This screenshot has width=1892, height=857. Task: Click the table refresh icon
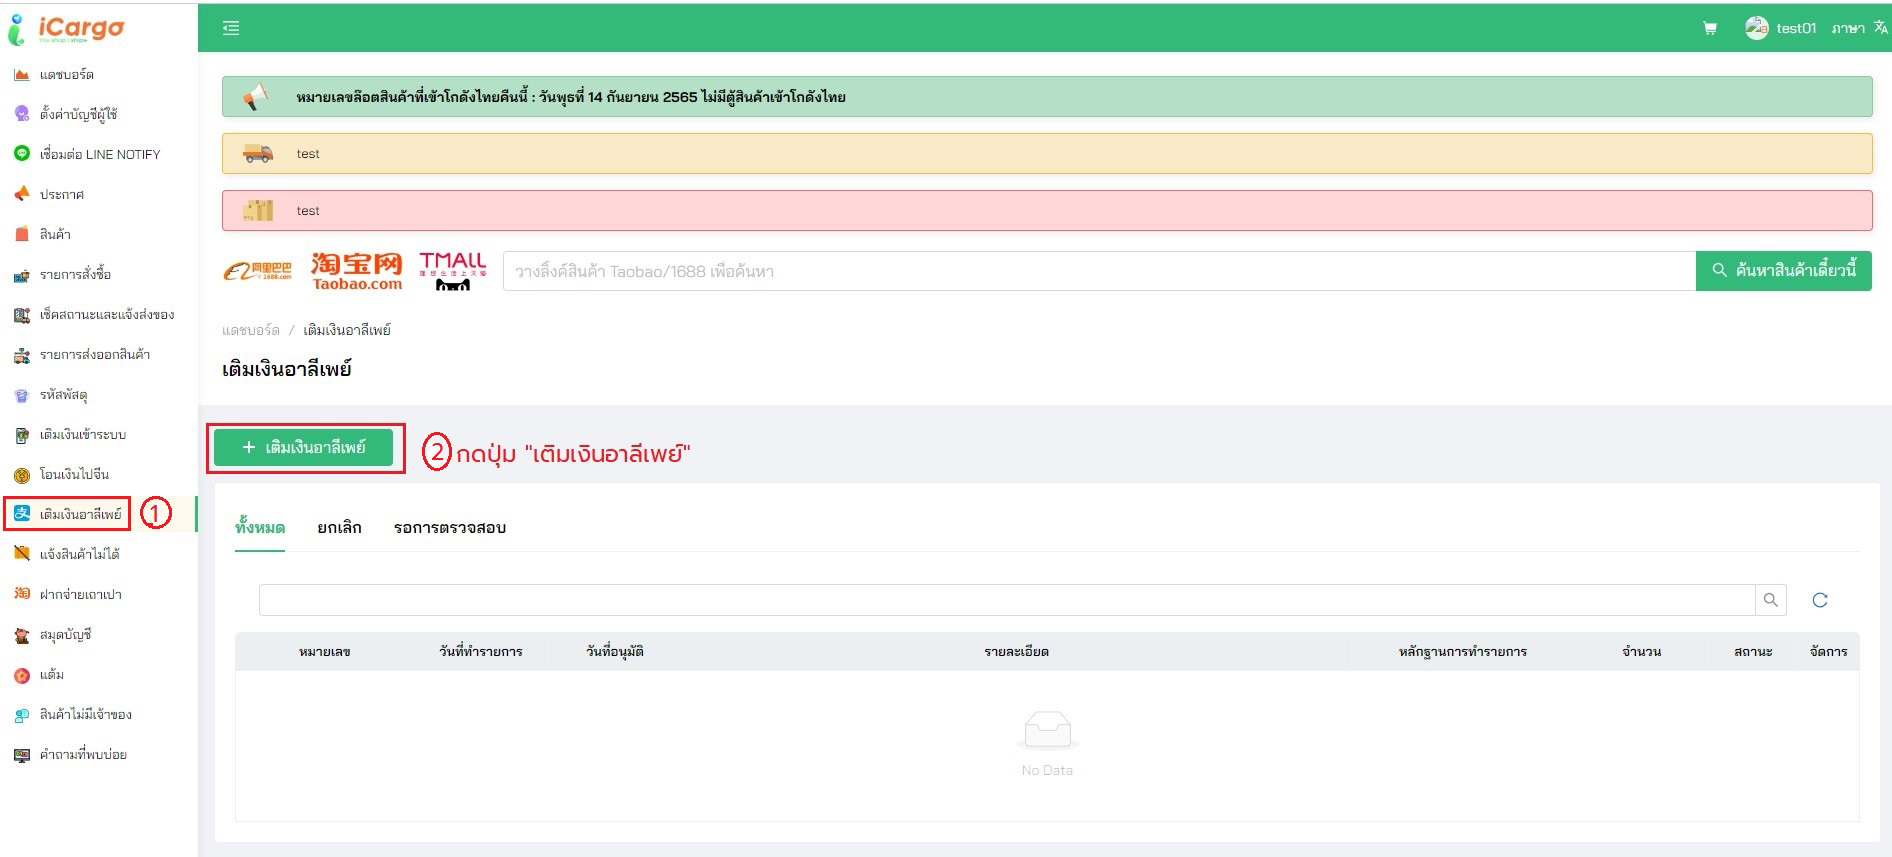[x=1820, y=600]
